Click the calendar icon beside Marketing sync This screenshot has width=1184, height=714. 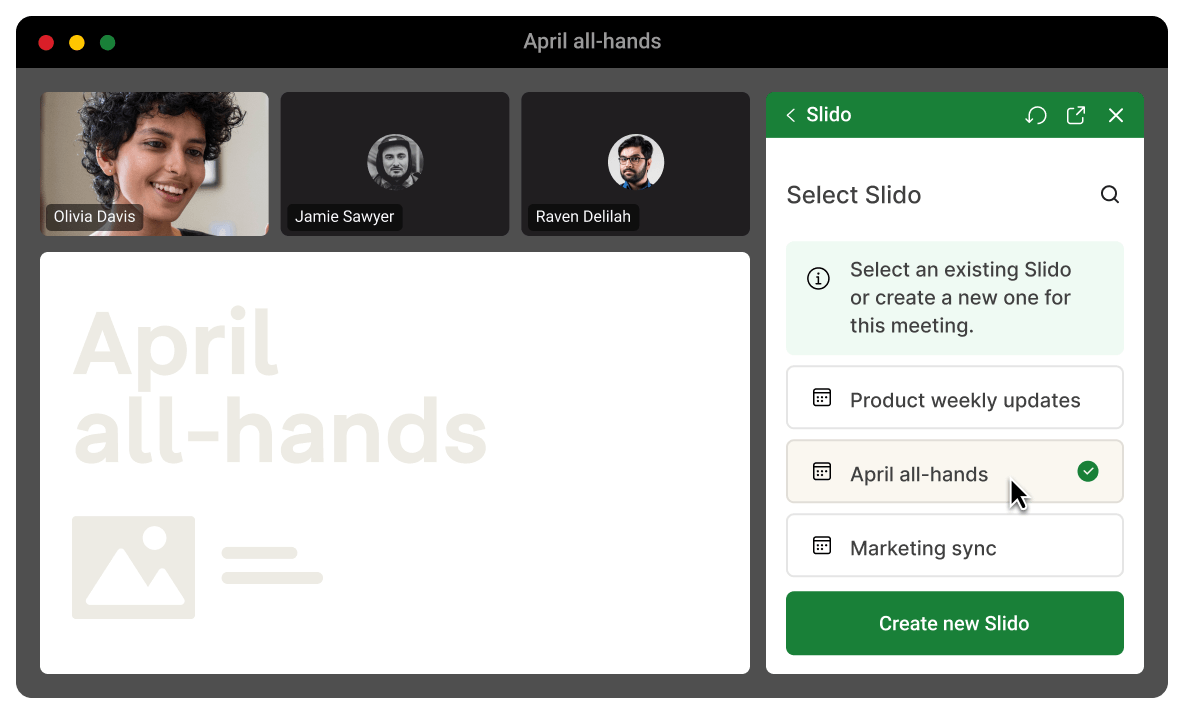[821, 545]
